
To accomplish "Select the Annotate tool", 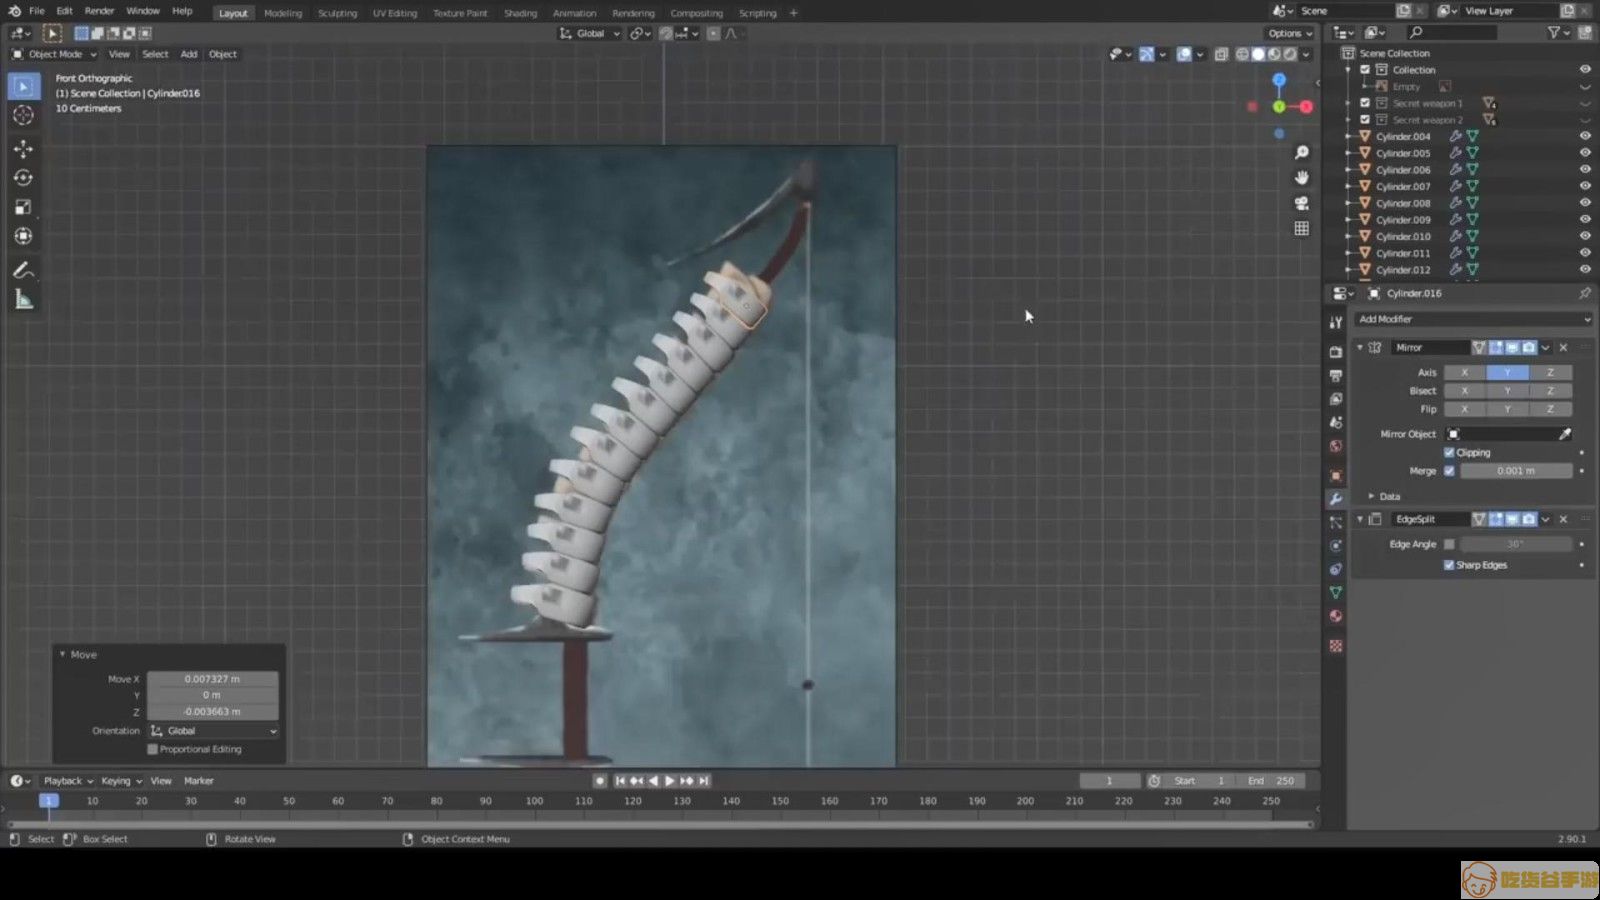I will point(23,270).
